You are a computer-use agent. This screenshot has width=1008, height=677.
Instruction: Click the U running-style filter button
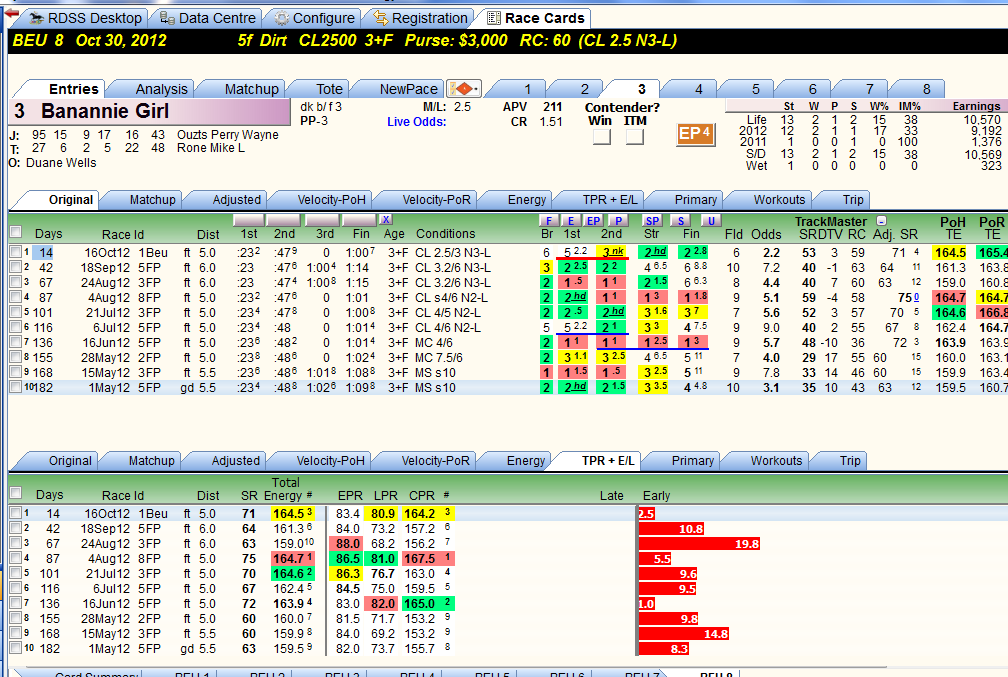click(x=710, y=221)
